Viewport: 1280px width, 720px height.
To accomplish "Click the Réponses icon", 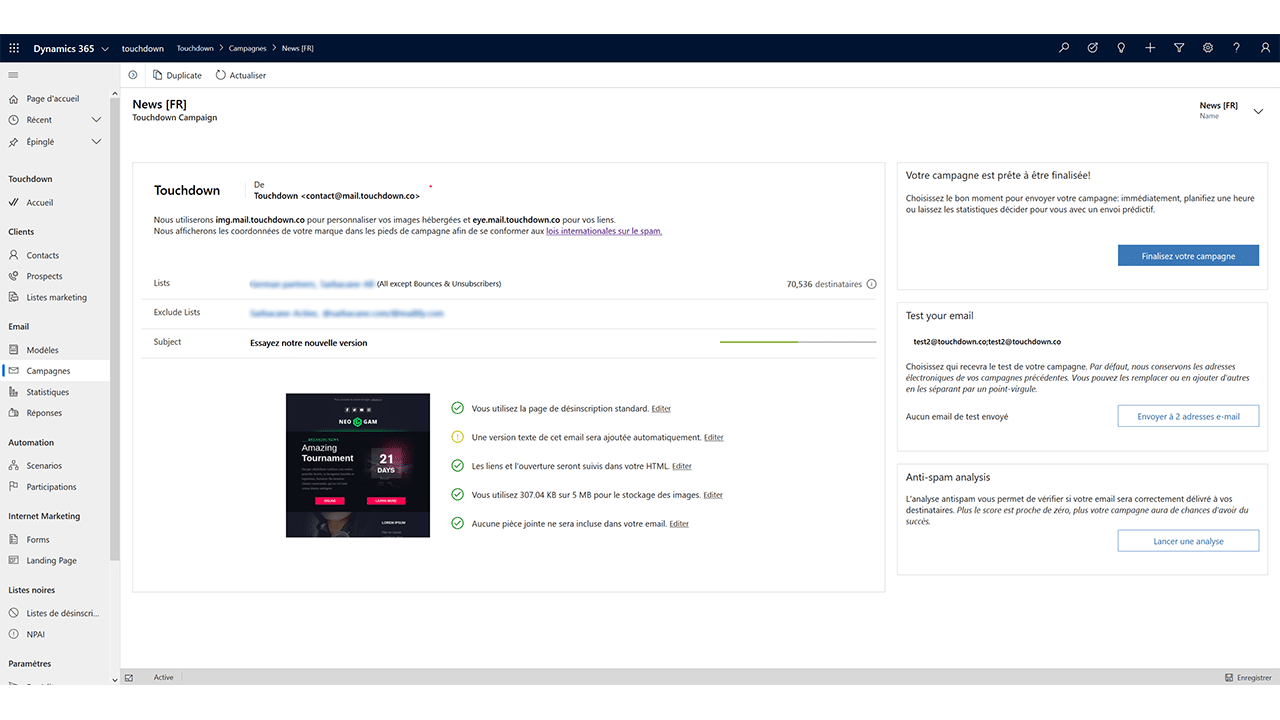I will pyautogui.click(x=14, y=413).
